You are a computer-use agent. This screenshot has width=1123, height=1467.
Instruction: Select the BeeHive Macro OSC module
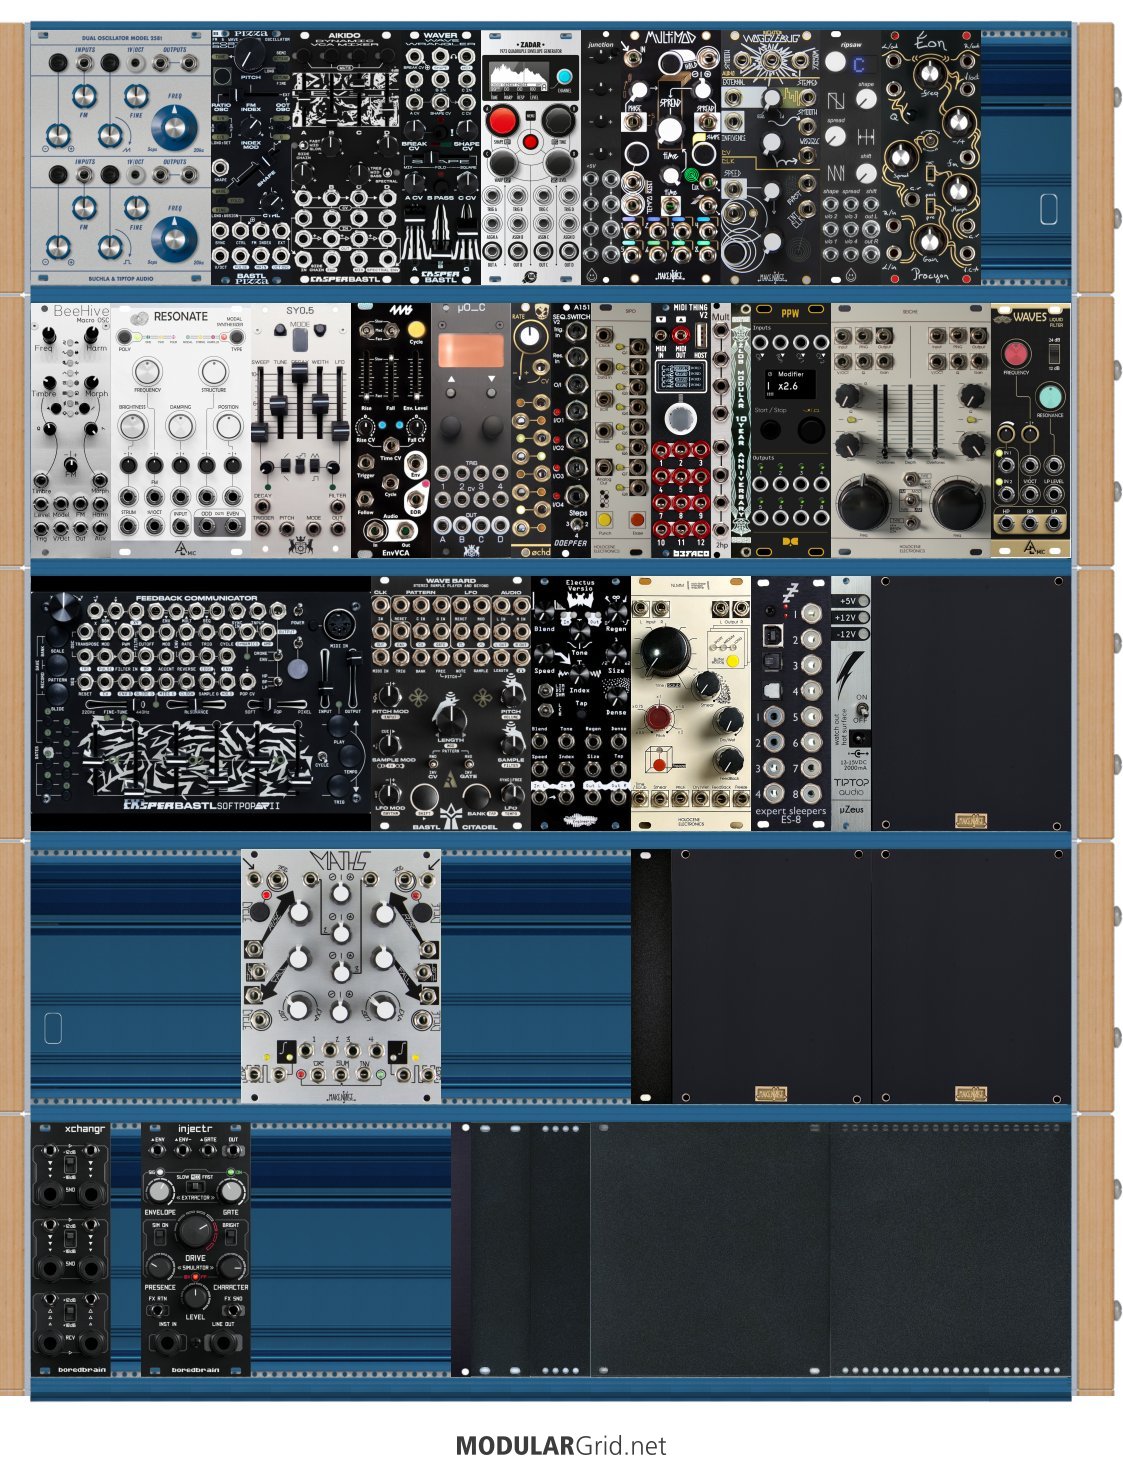[71, 430]
